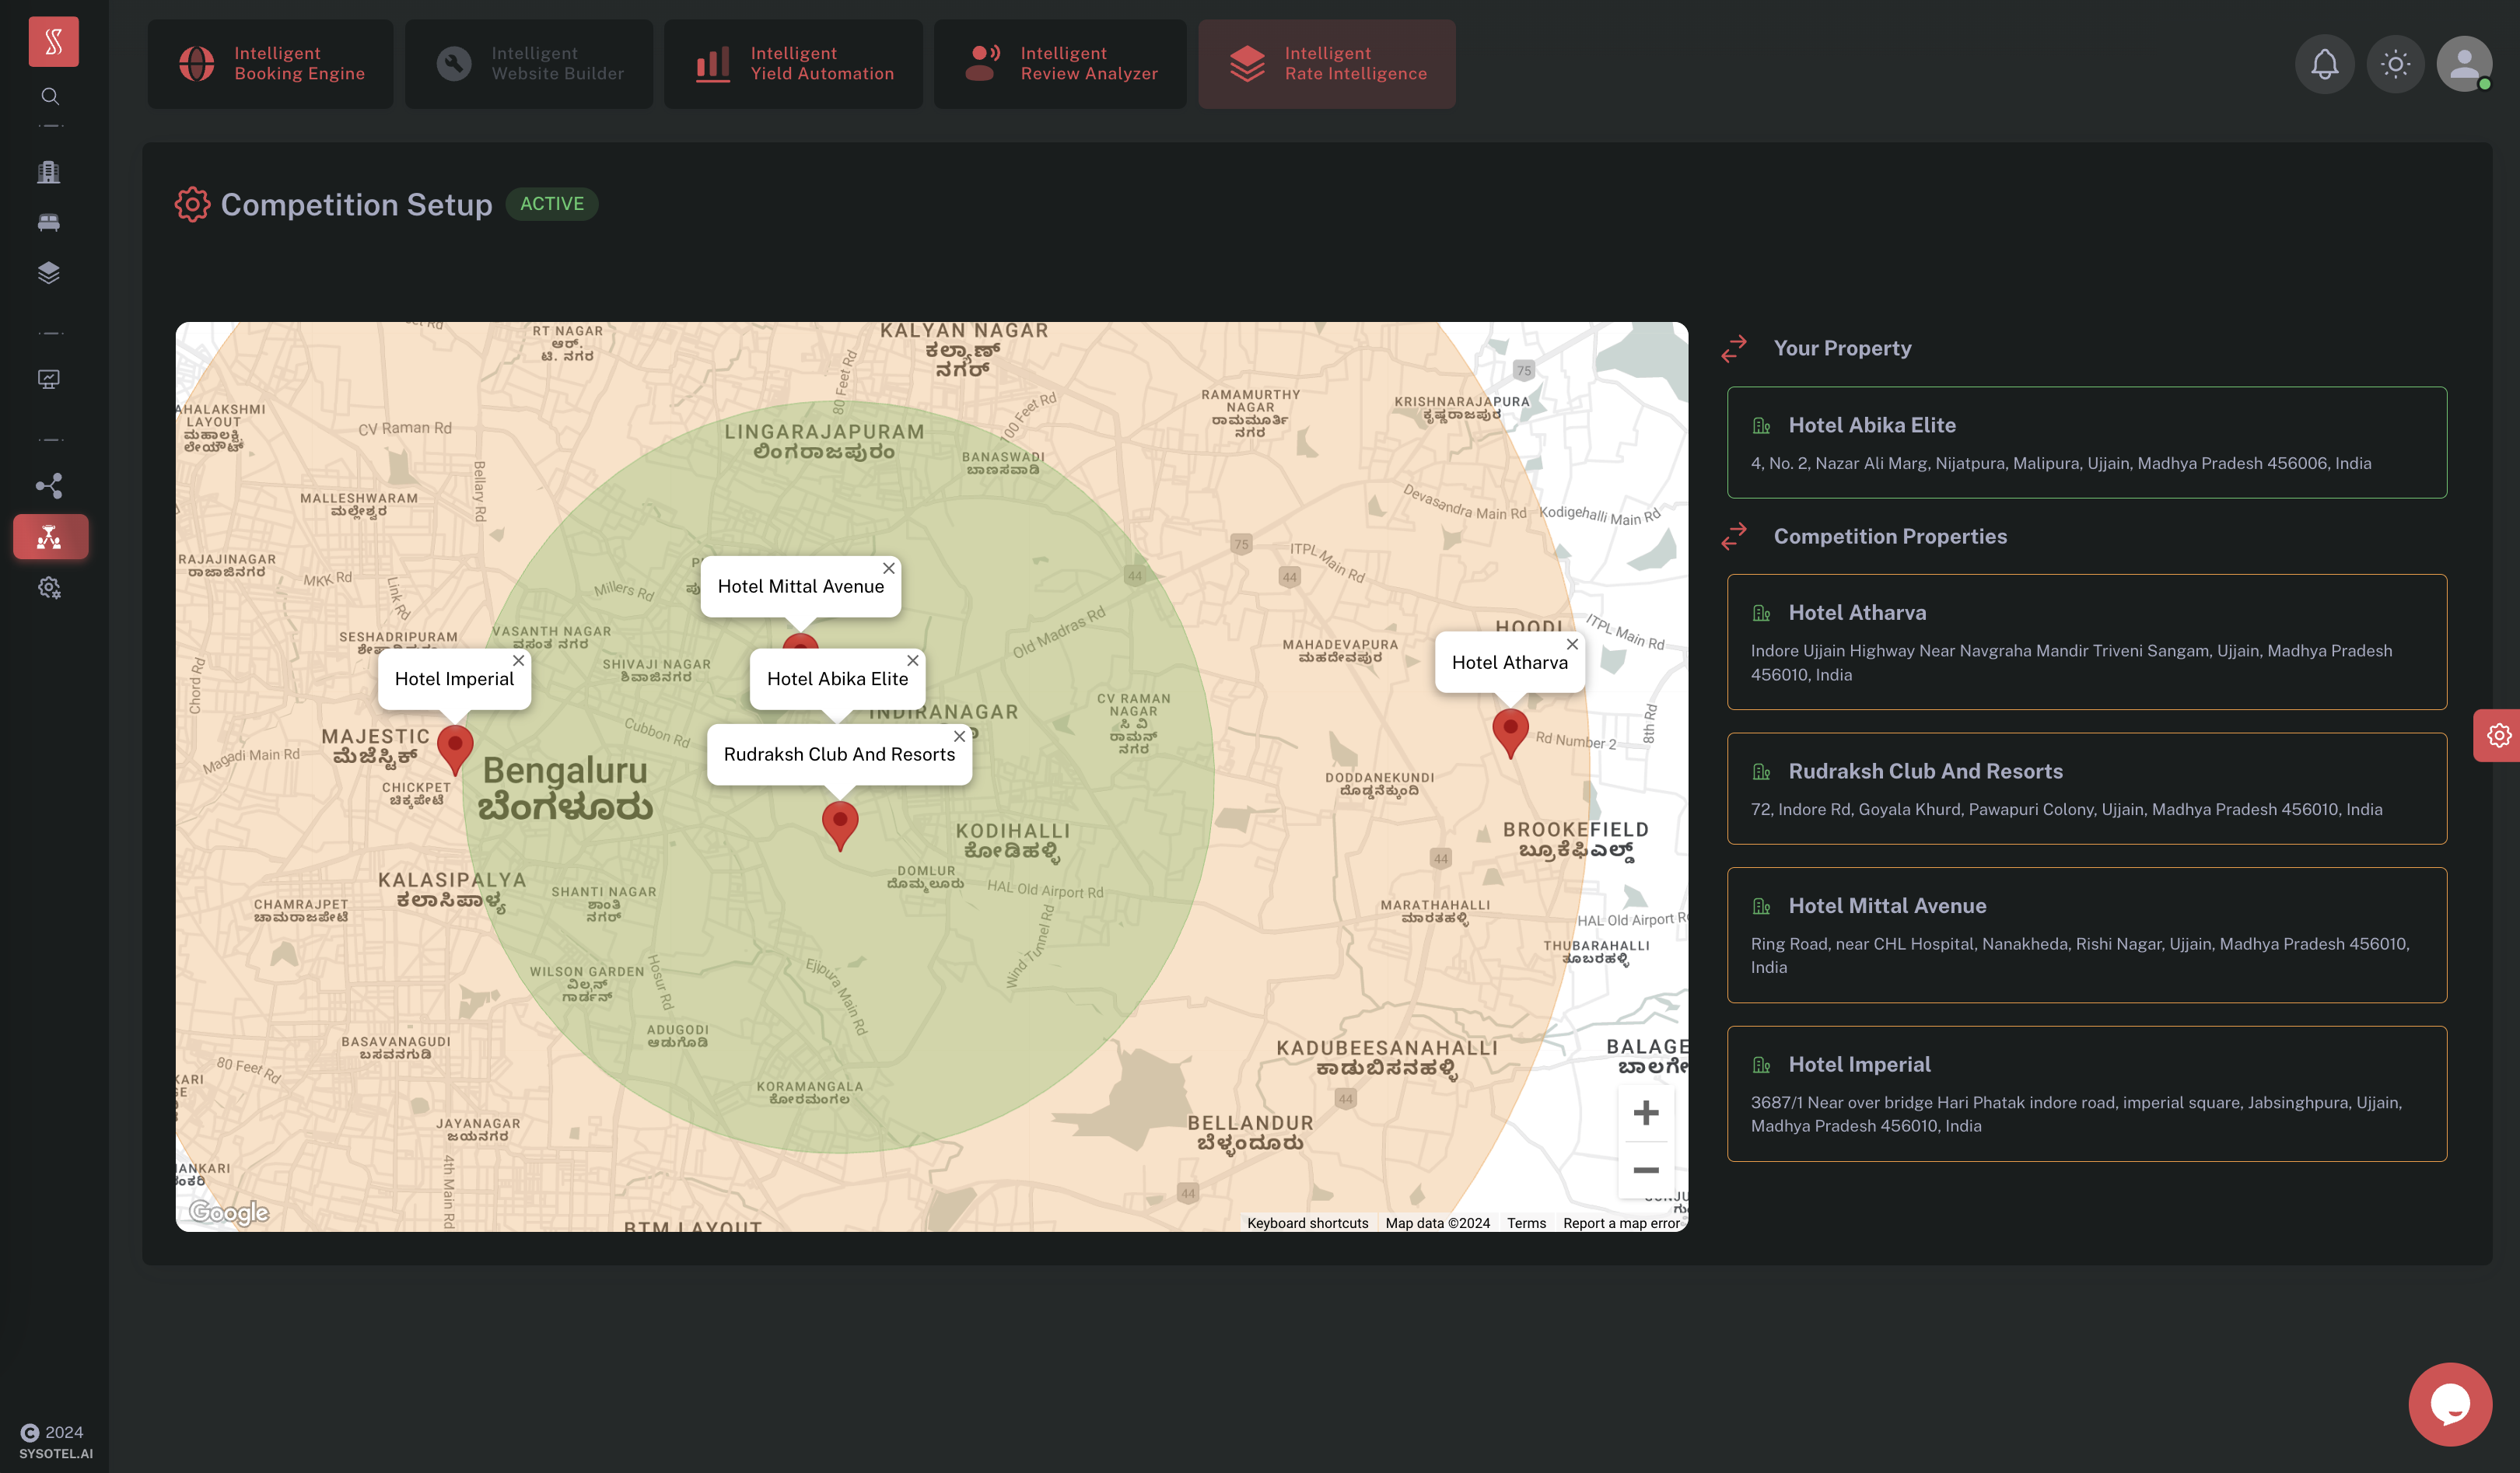Toggle light theme sun icon
The height and width of the screenshot is (1473, 2520).
coord(2395,65)
